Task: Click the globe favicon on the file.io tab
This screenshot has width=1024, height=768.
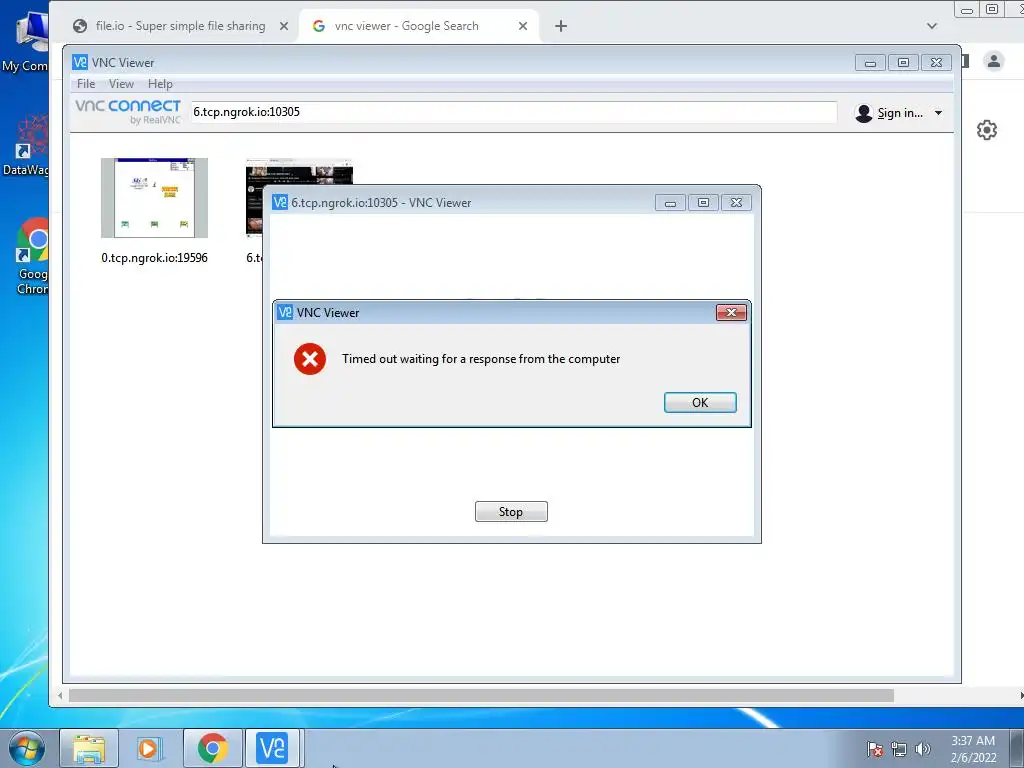Action: (80, 26)
